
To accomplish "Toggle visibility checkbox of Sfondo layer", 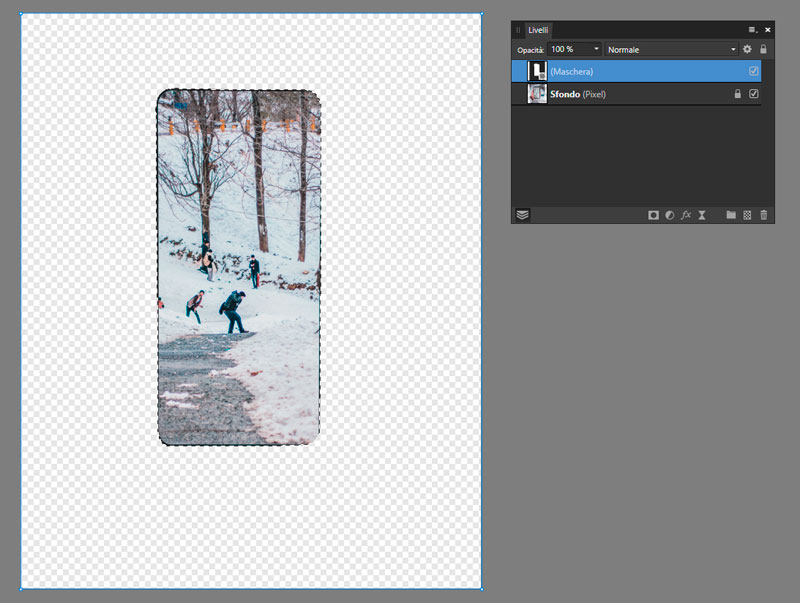I will point(754,94).
